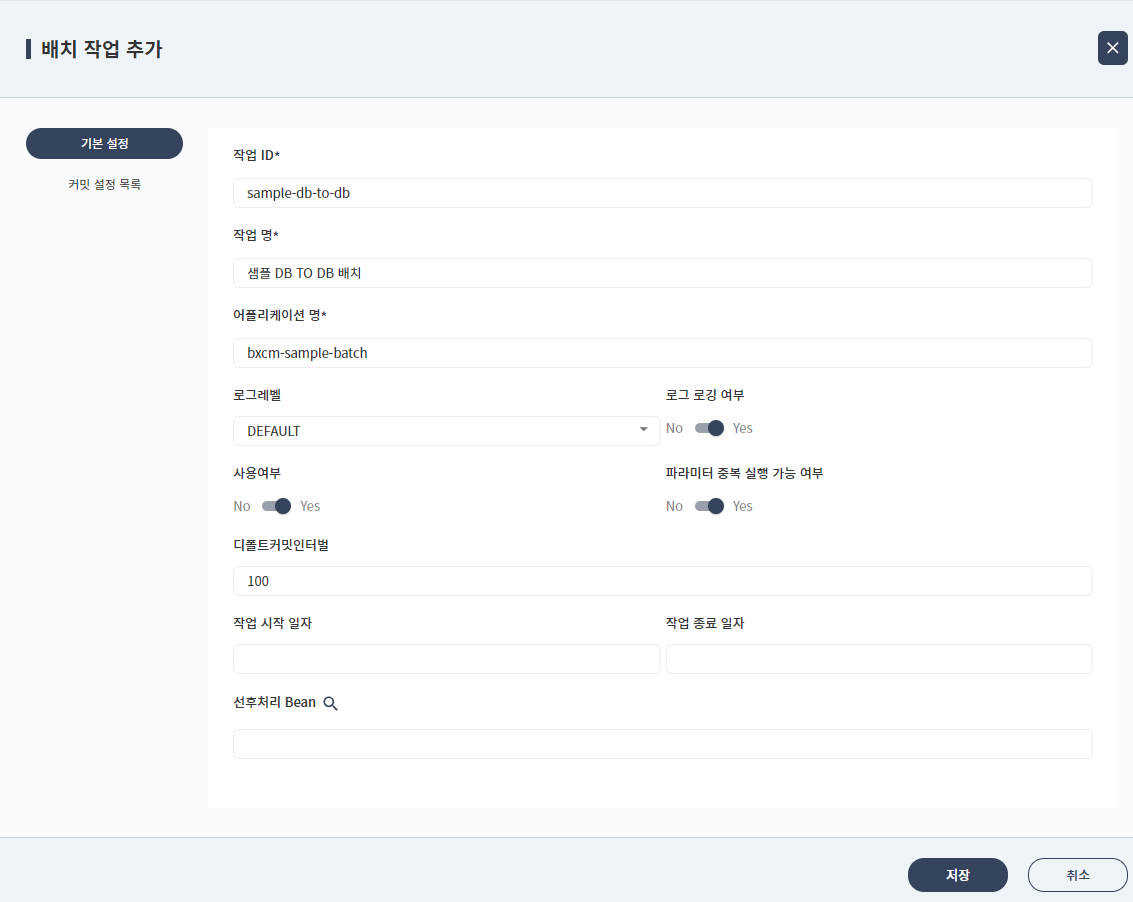Image resolution: width=1133 pixels, height=902 pixels.
Task: Click the Yes label of 파라미터 중복 실행 switch
Action: click(x=742, y=506)
